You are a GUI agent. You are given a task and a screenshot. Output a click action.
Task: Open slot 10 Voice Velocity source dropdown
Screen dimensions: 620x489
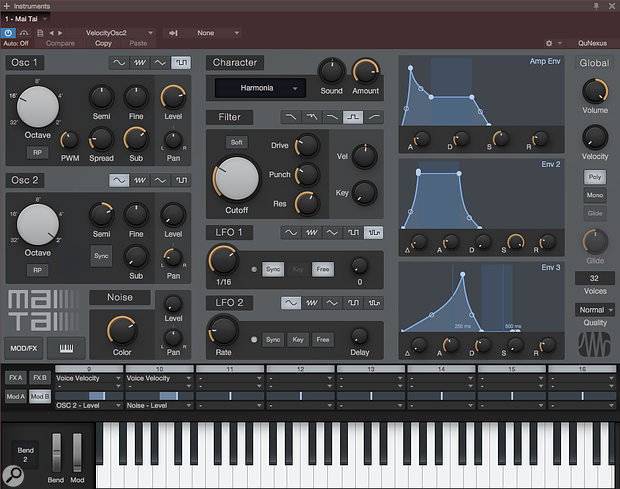[x=159, y=378]
